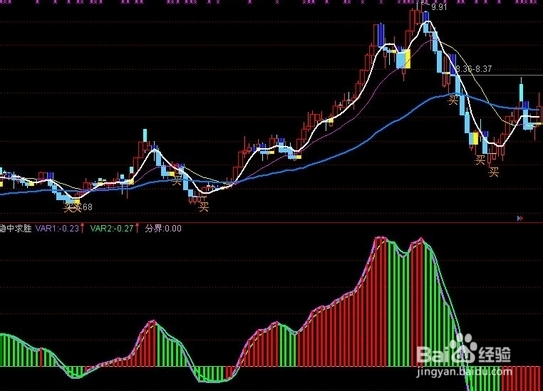
Task: Click the highest red histogram peak in indicator
Action: click(380, 301)
